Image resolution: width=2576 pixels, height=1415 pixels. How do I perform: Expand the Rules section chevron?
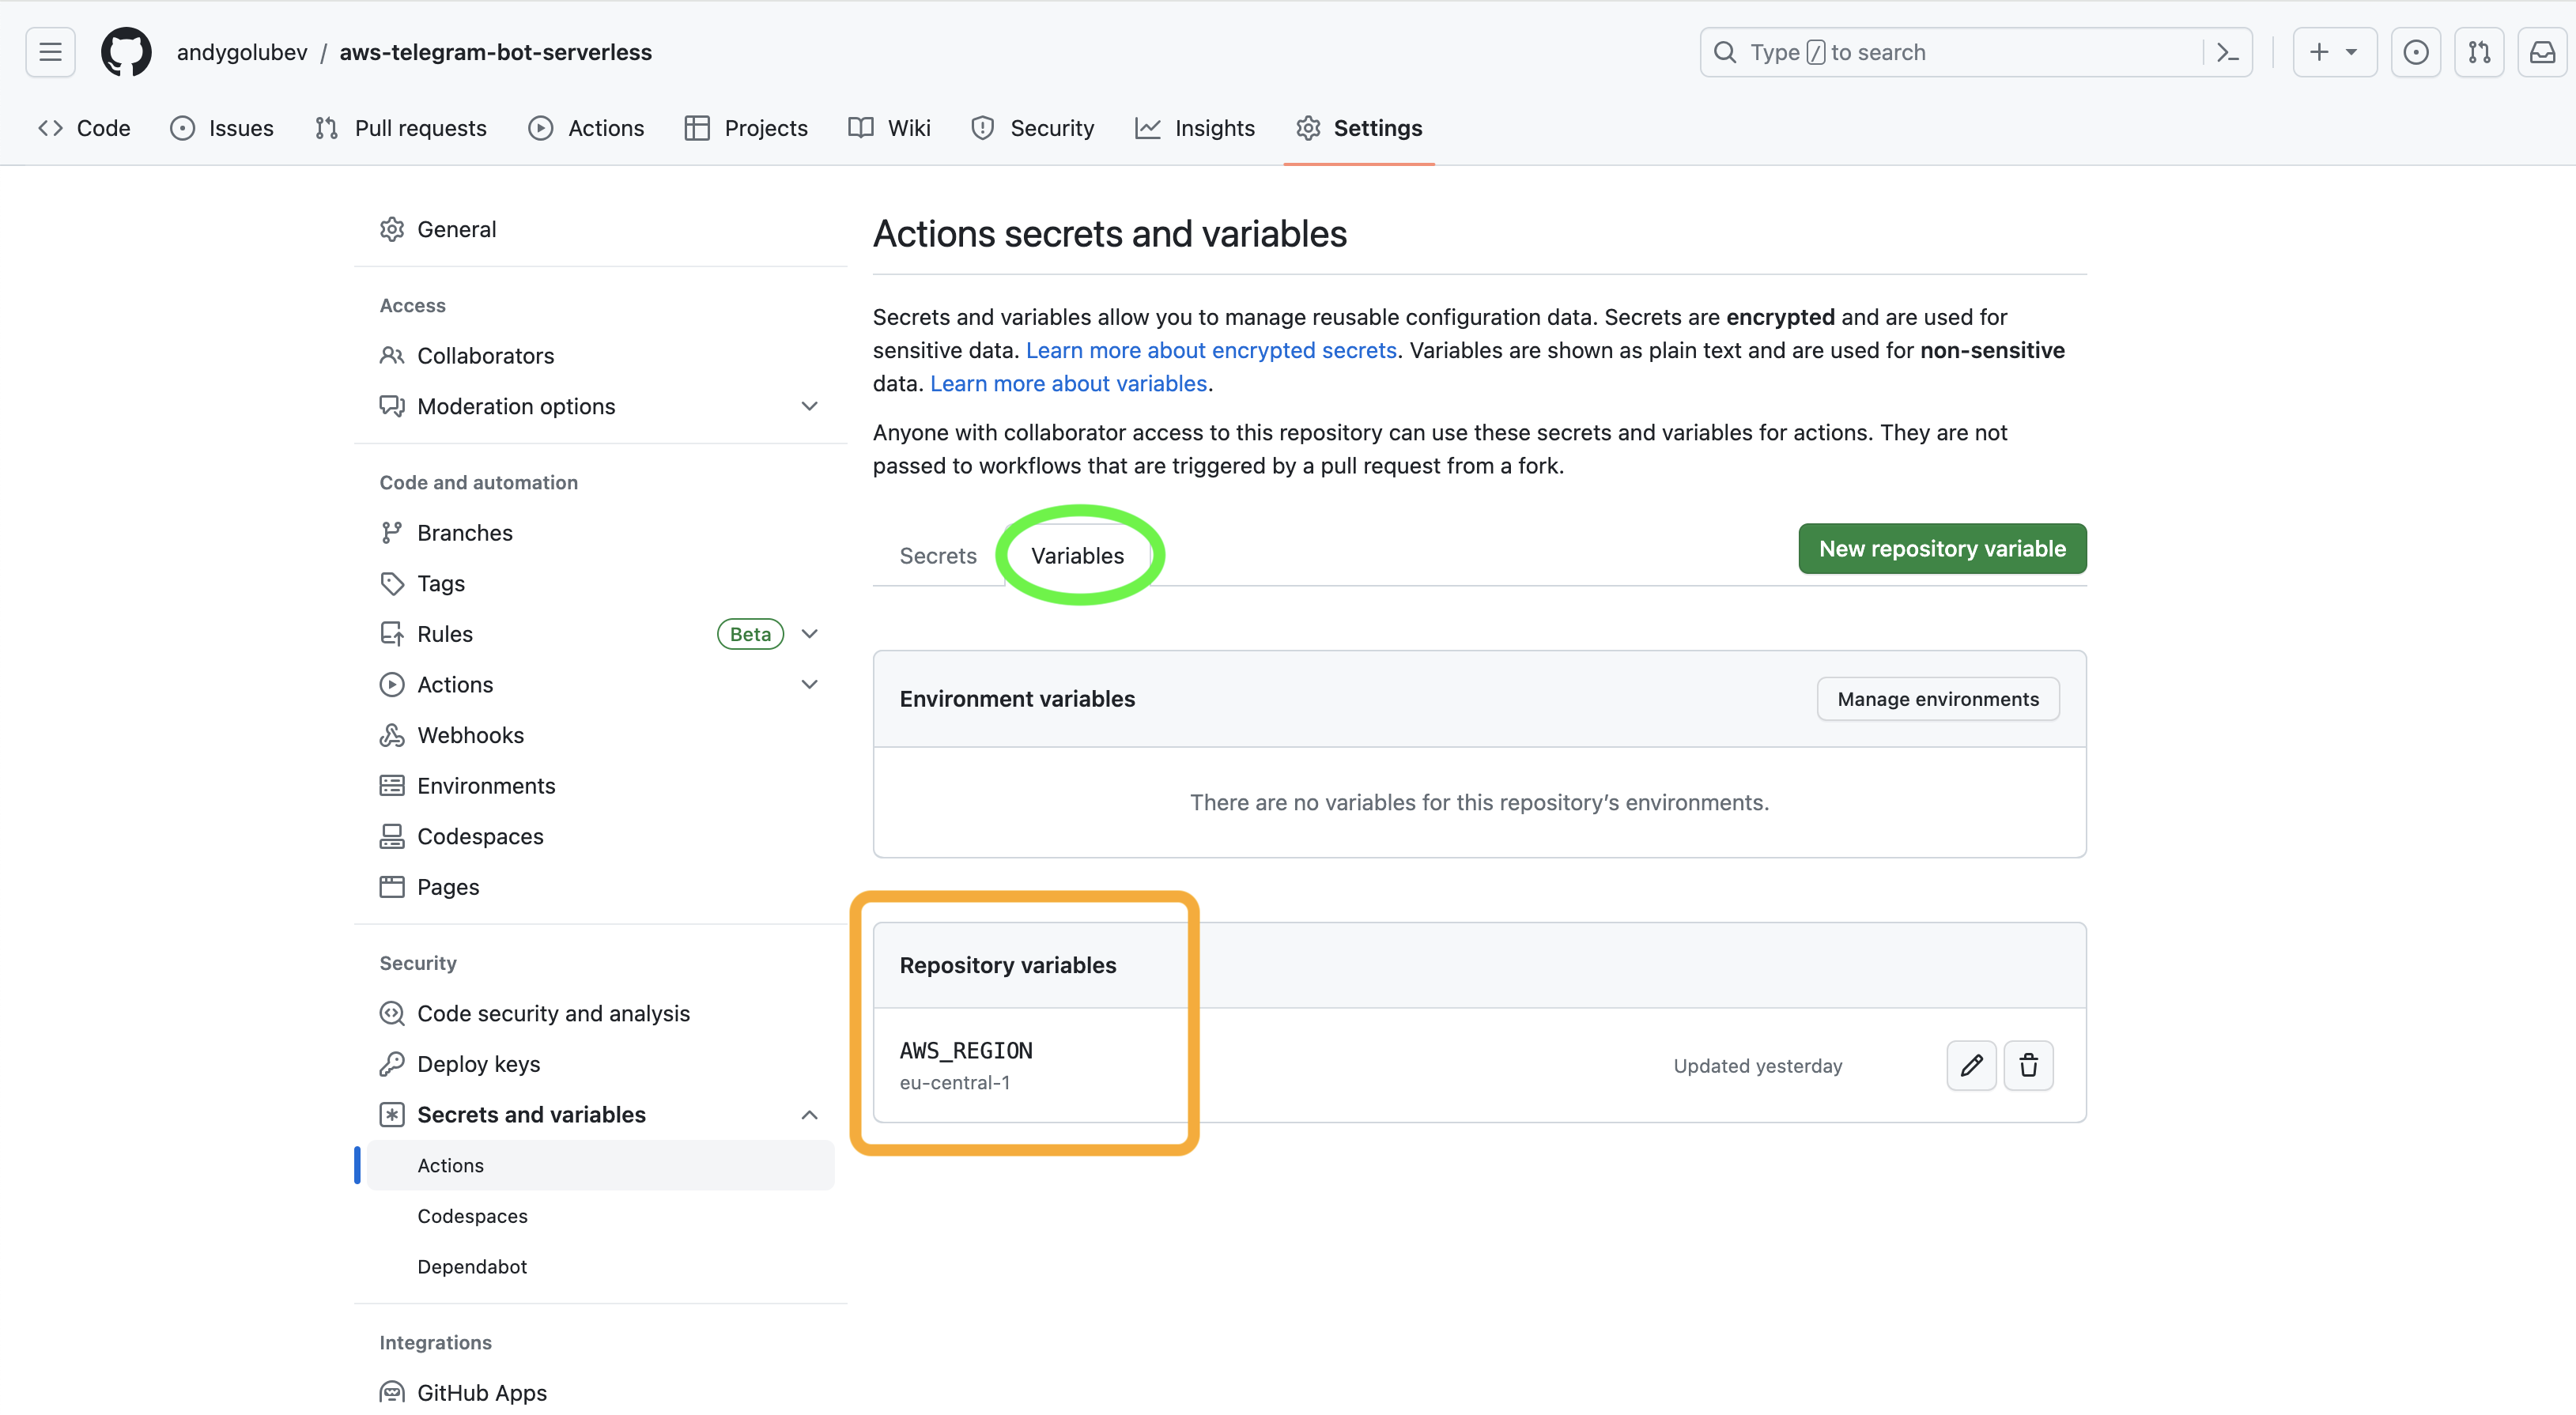[810, 634]
